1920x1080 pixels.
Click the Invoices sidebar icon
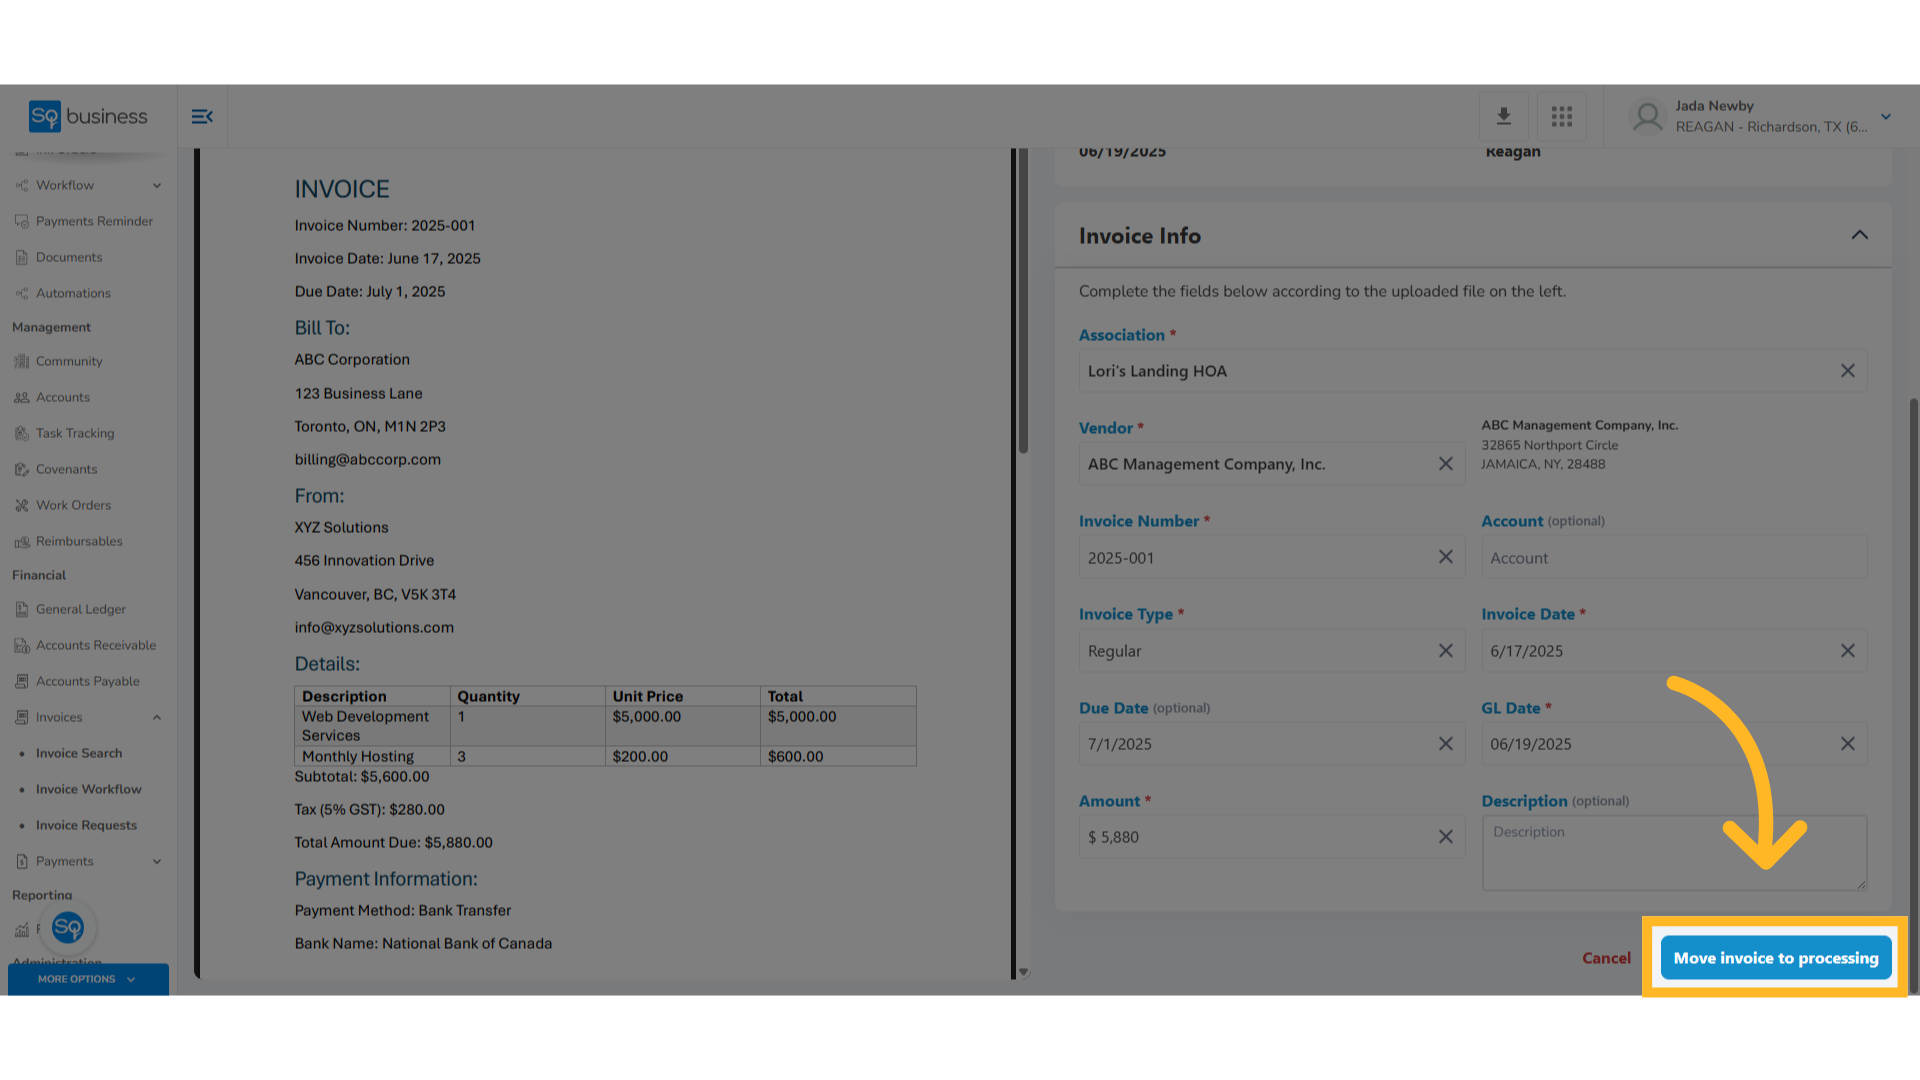[x=22, y=717]
